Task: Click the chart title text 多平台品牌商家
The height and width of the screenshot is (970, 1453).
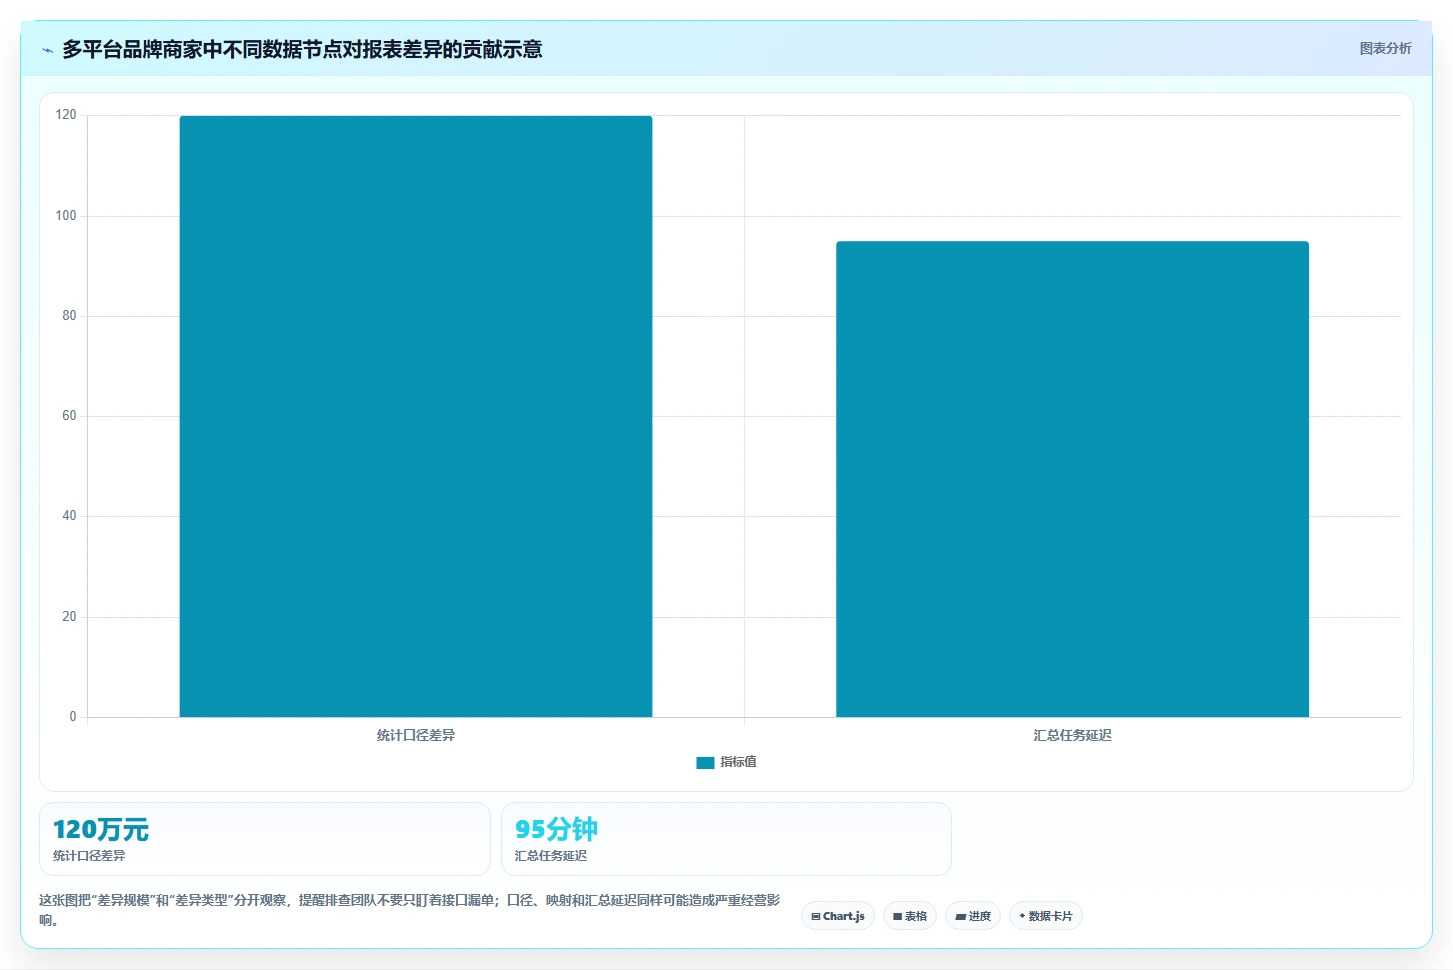Action: point(302,49)
